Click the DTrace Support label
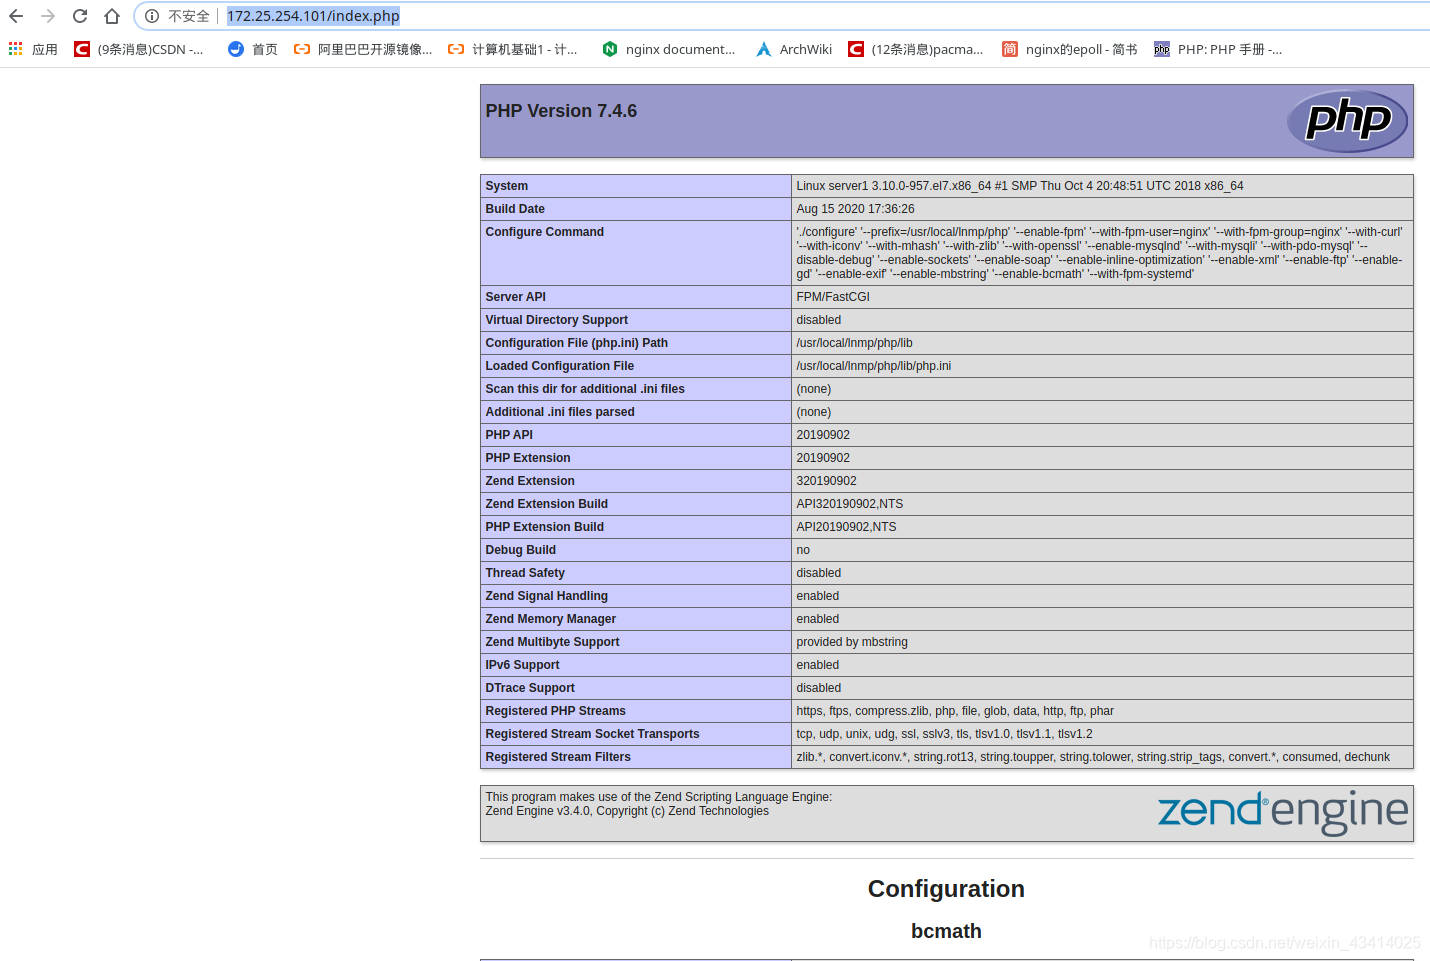The height and width of the screenshot is (961, 1430). click(x=530, y=688)
